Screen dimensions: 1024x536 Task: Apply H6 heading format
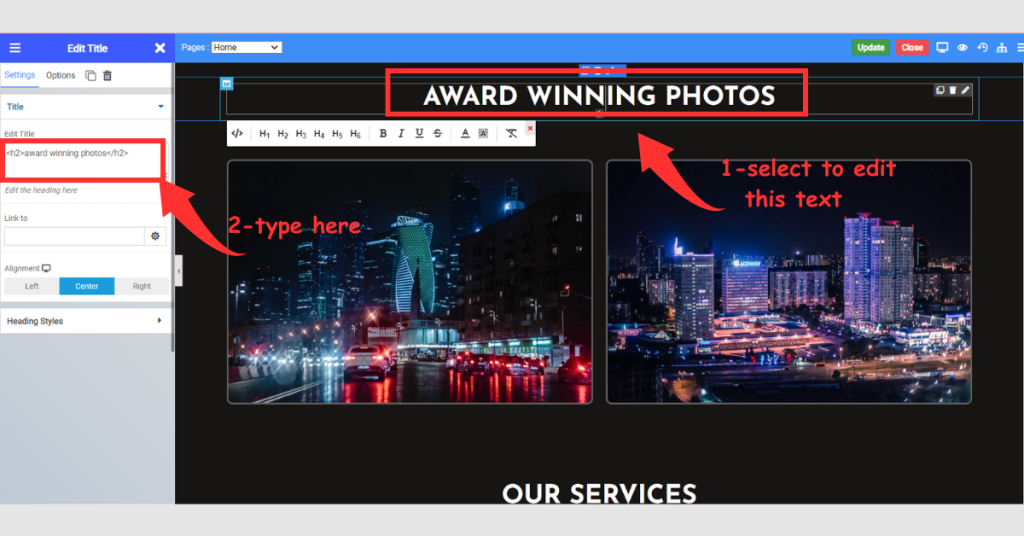tap(355, 134)
